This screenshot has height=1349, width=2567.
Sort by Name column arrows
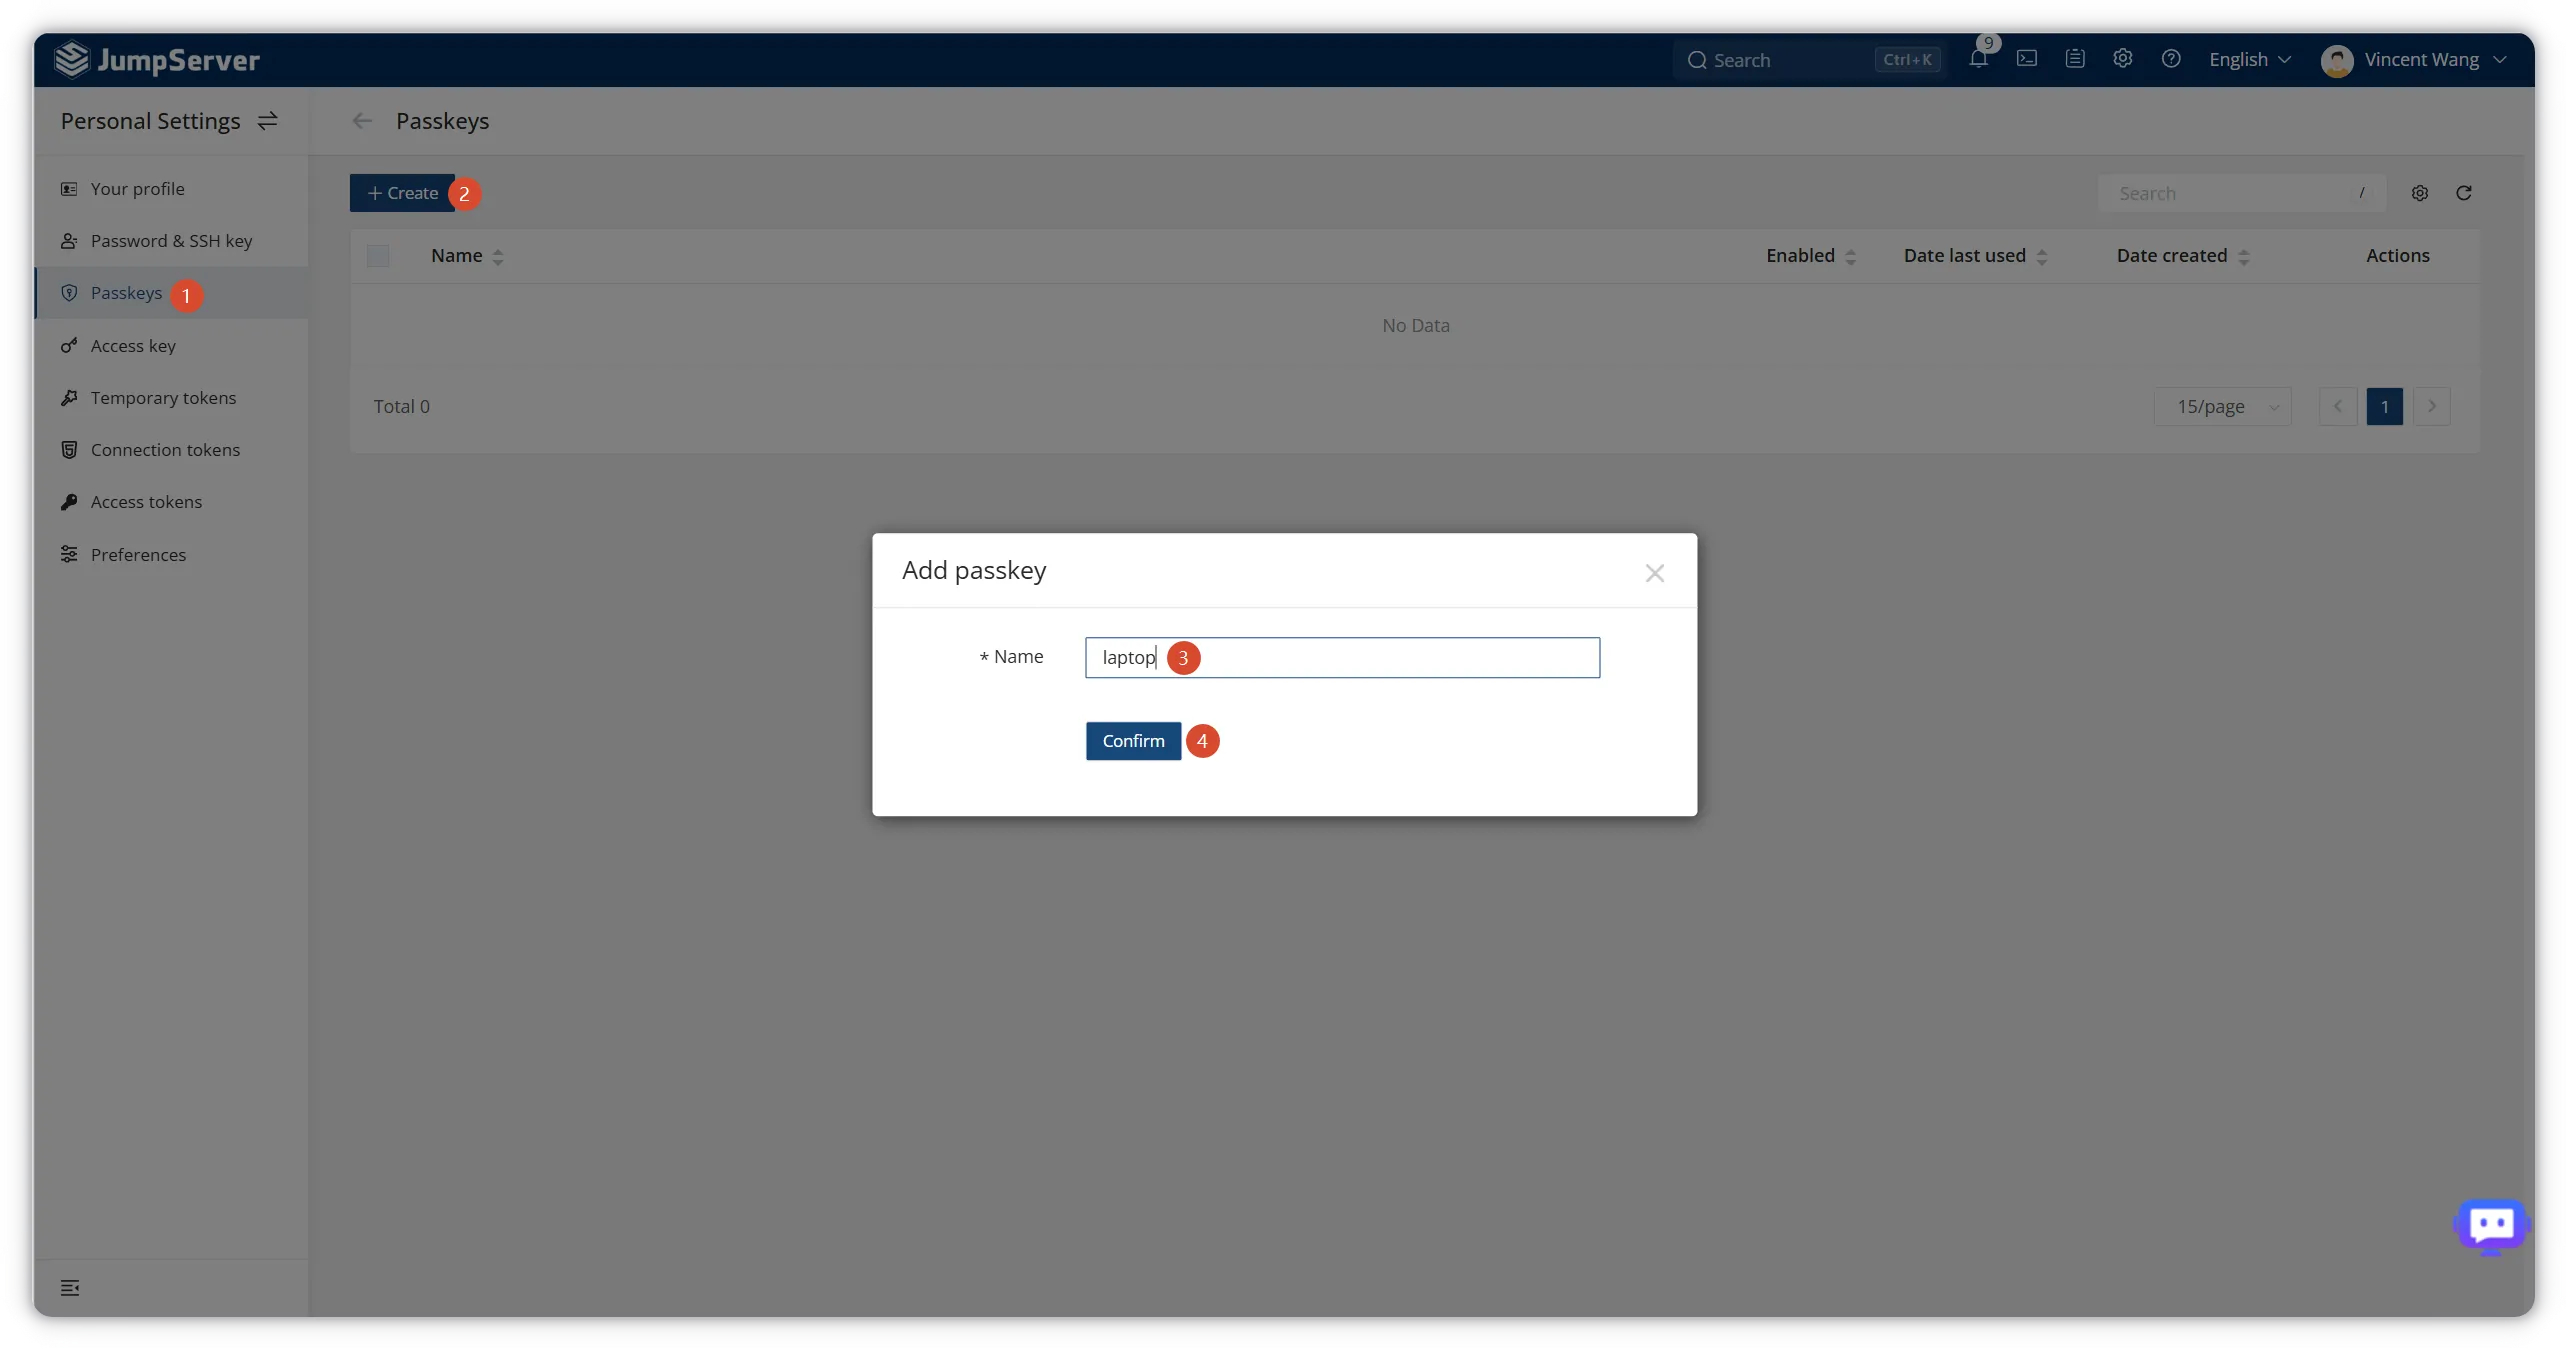click(498, 257)
